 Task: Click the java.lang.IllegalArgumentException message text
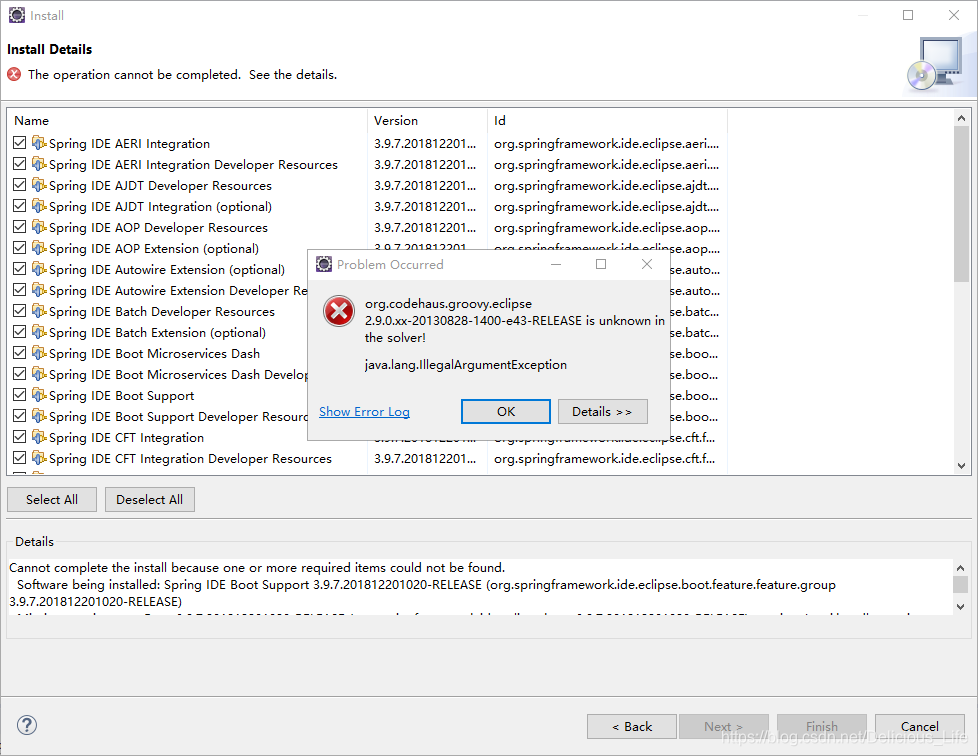[466, 364]
